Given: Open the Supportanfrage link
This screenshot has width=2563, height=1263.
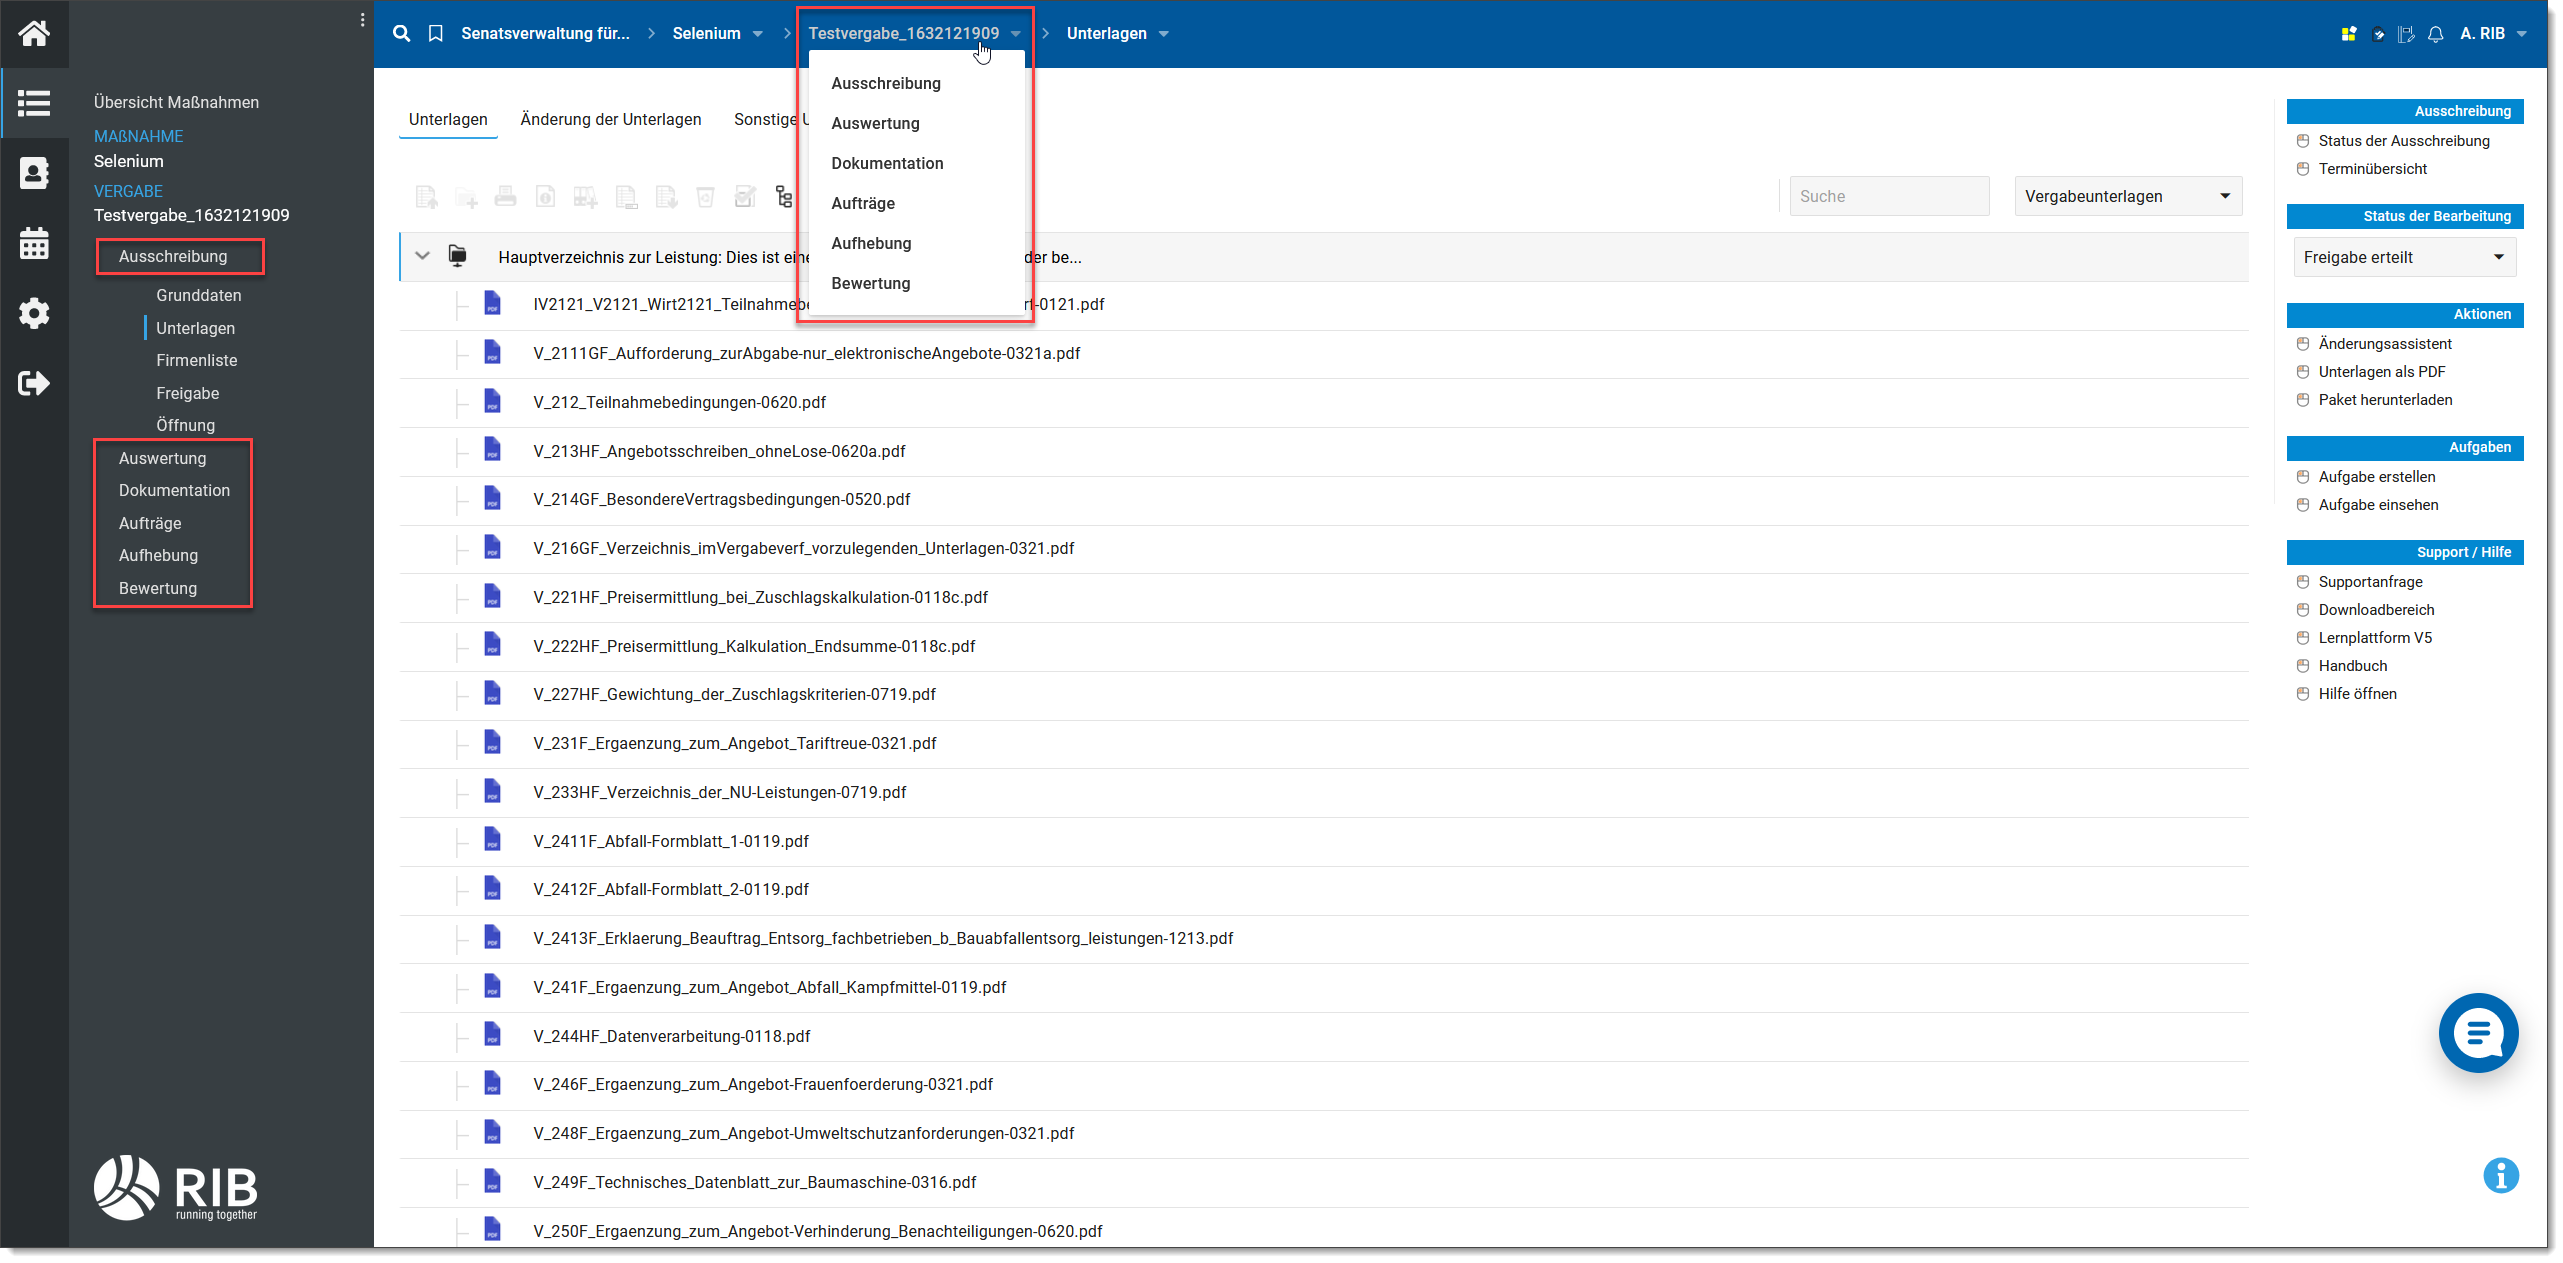Looking at the screenshot, I should coord(2370,582).
